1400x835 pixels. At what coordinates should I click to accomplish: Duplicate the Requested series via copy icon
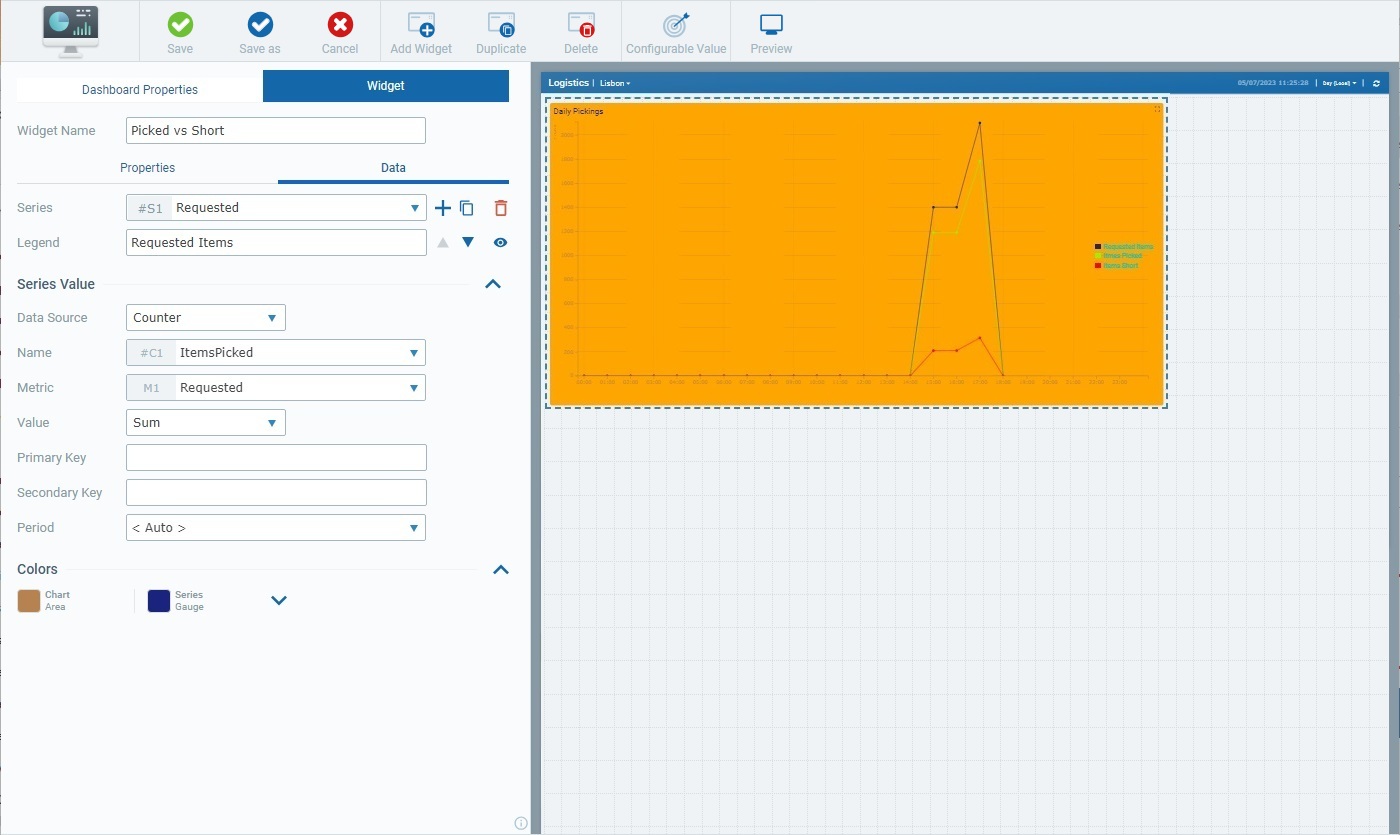[x=467, y=208]
